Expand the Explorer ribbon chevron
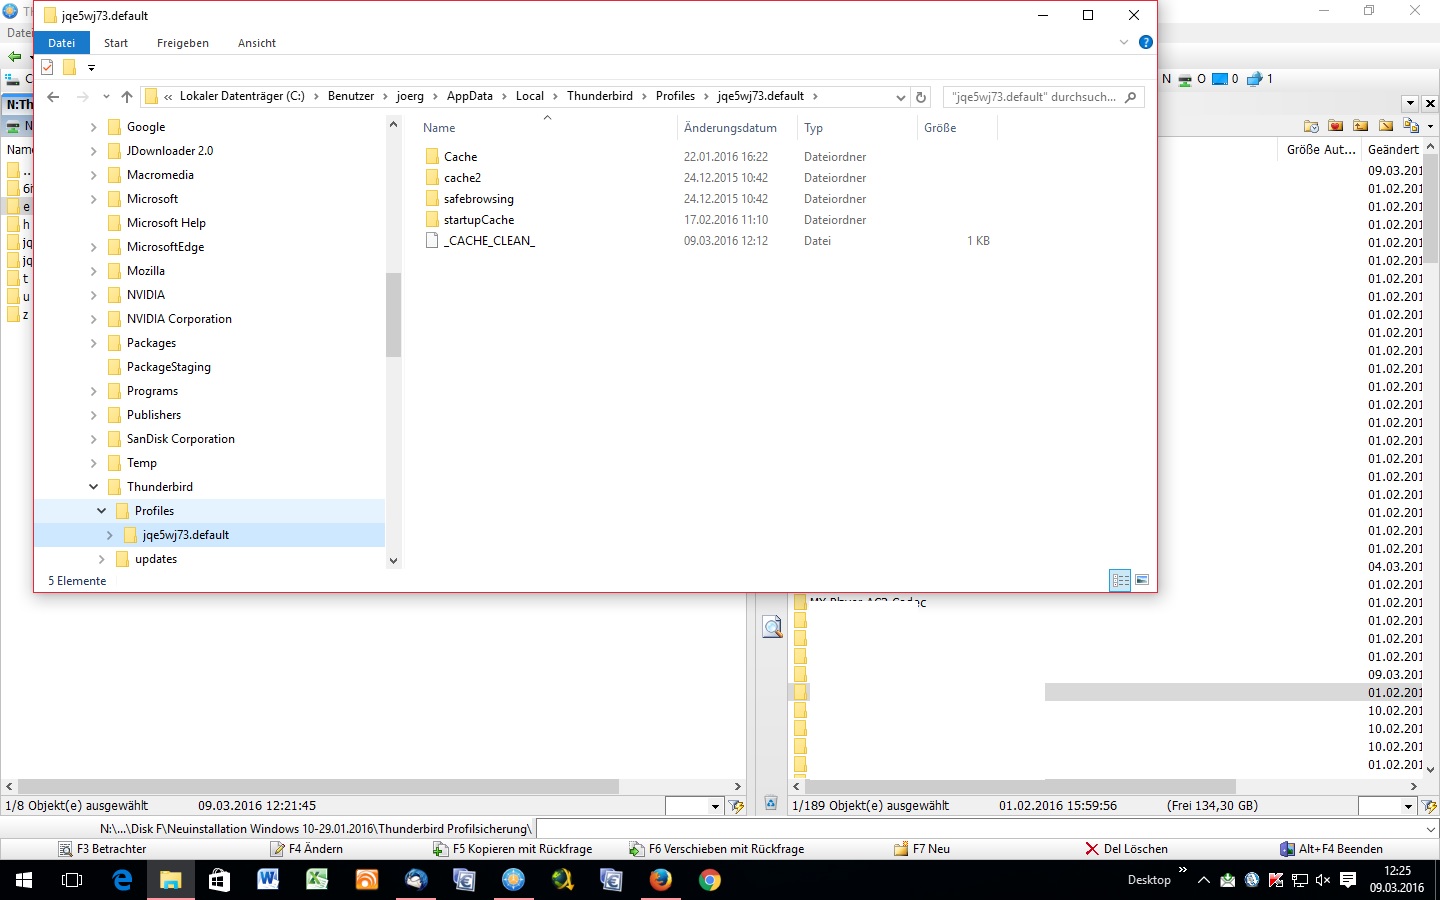 coord(1124,42)
